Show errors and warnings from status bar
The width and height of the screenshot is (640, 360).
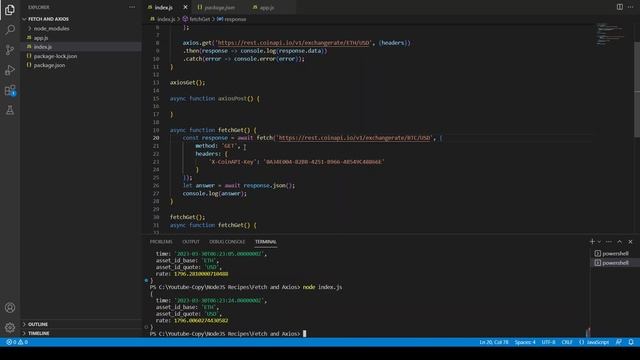click(x=17, y=342)
